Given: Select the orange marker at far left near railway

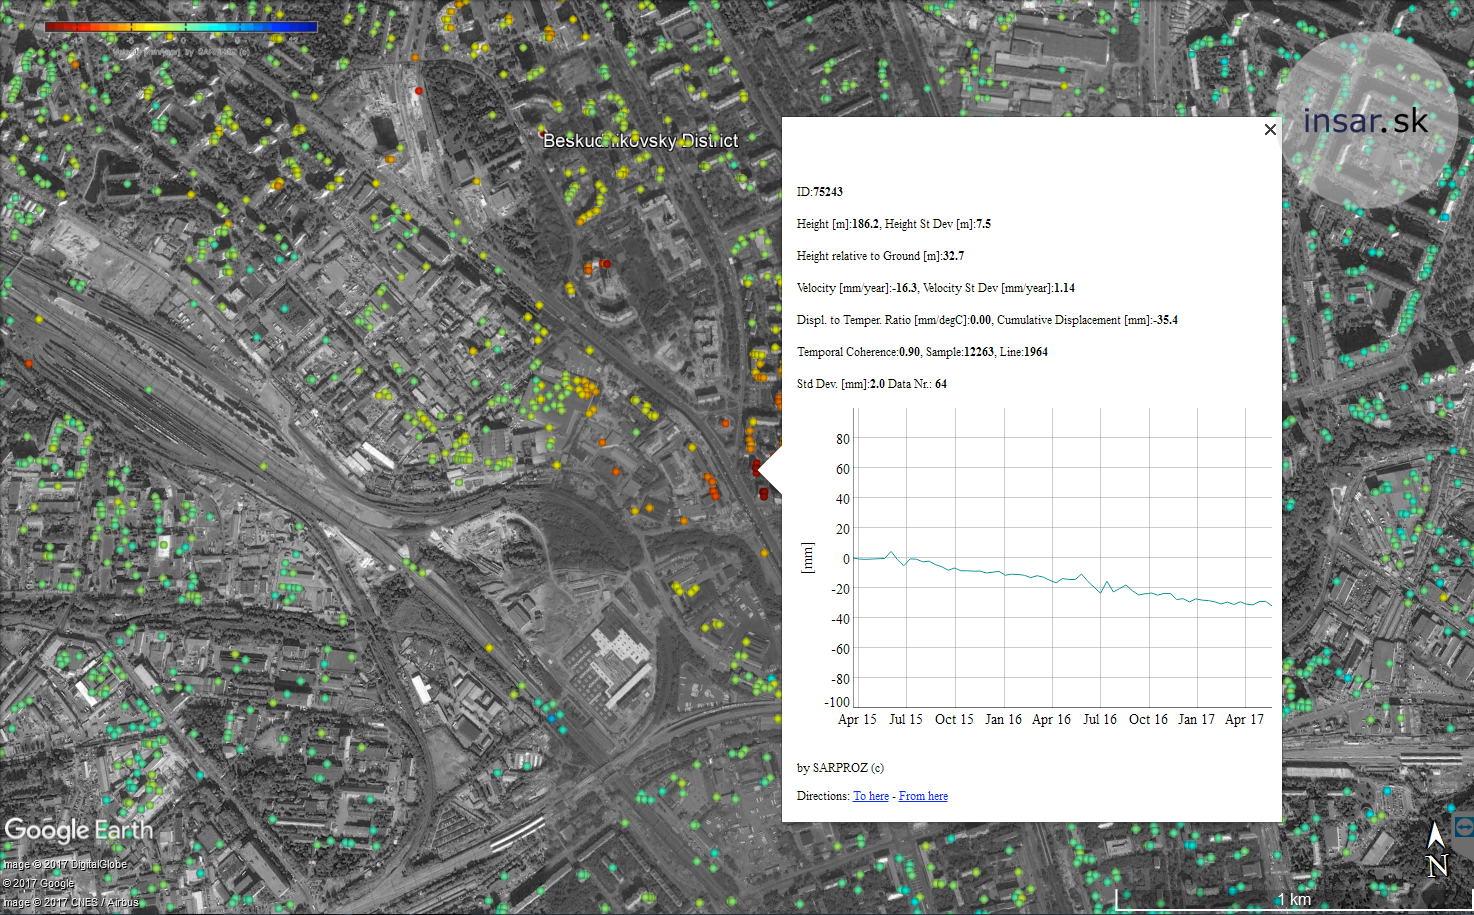Looking at the screenshot, I should (29, 363).
